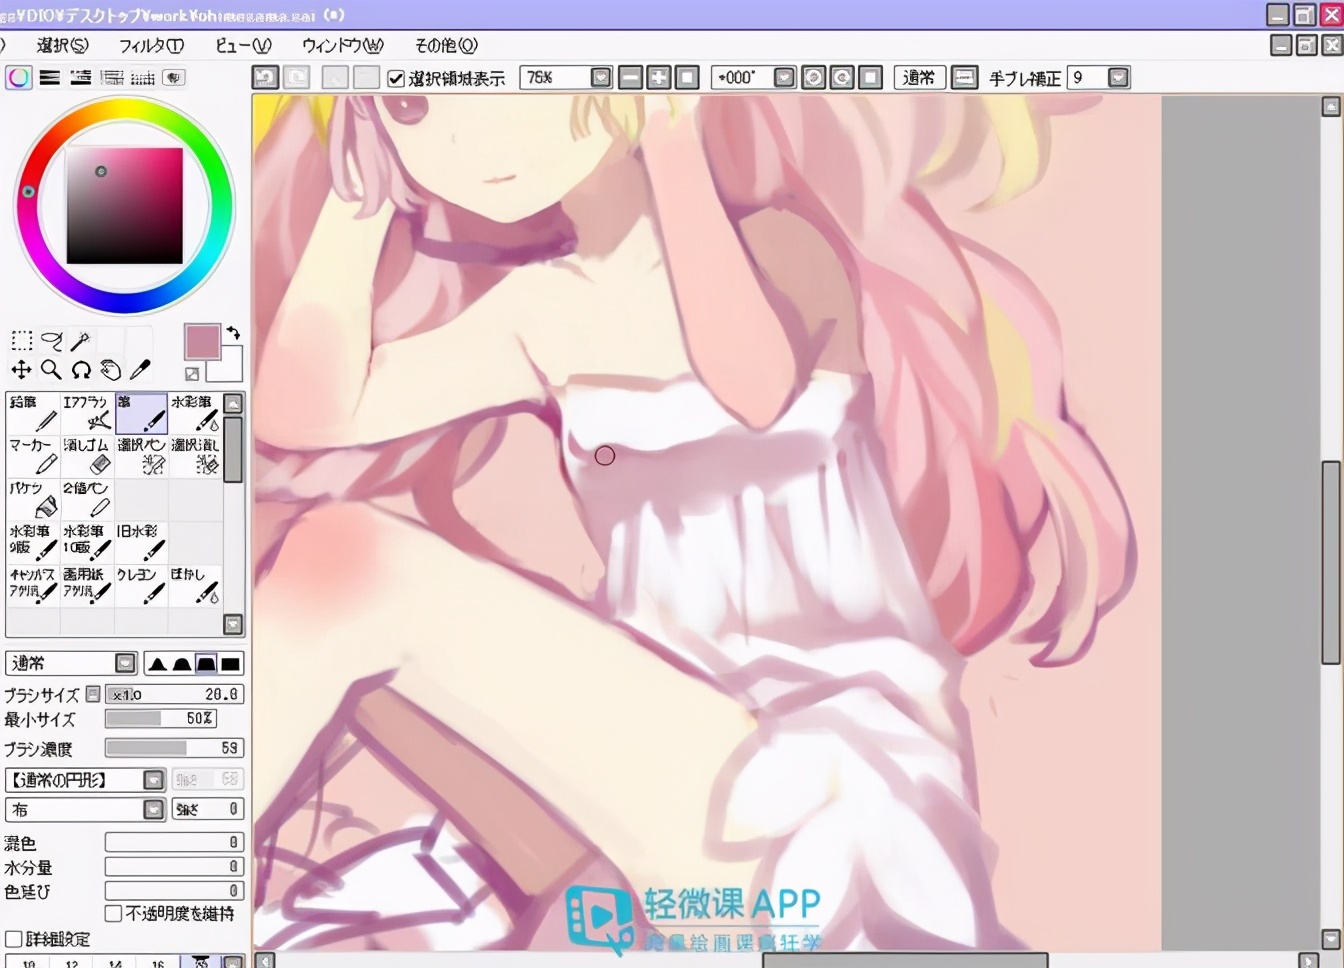Rotate canvas counterclockwise button
The width and height of the screenshot is (1344, 968).
814,78
